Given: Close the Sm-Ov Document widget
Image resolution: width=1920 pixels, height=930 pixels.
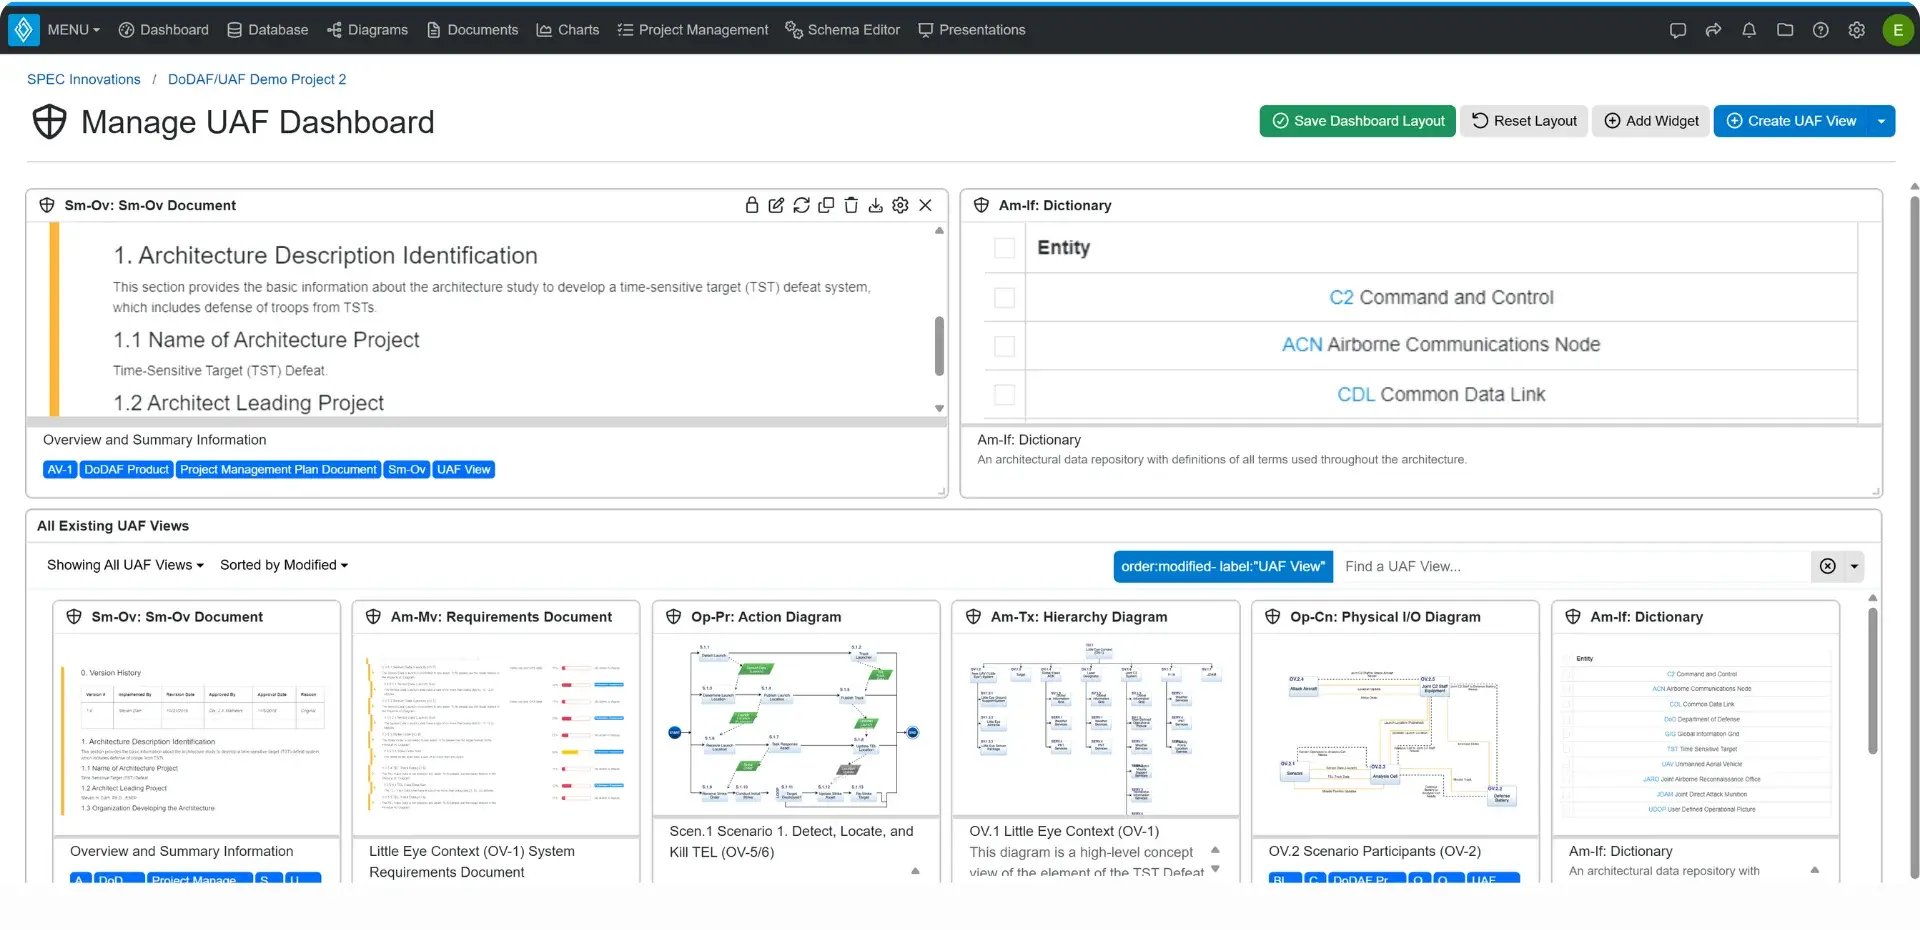Looking at the screenshot, I should 925,205.
